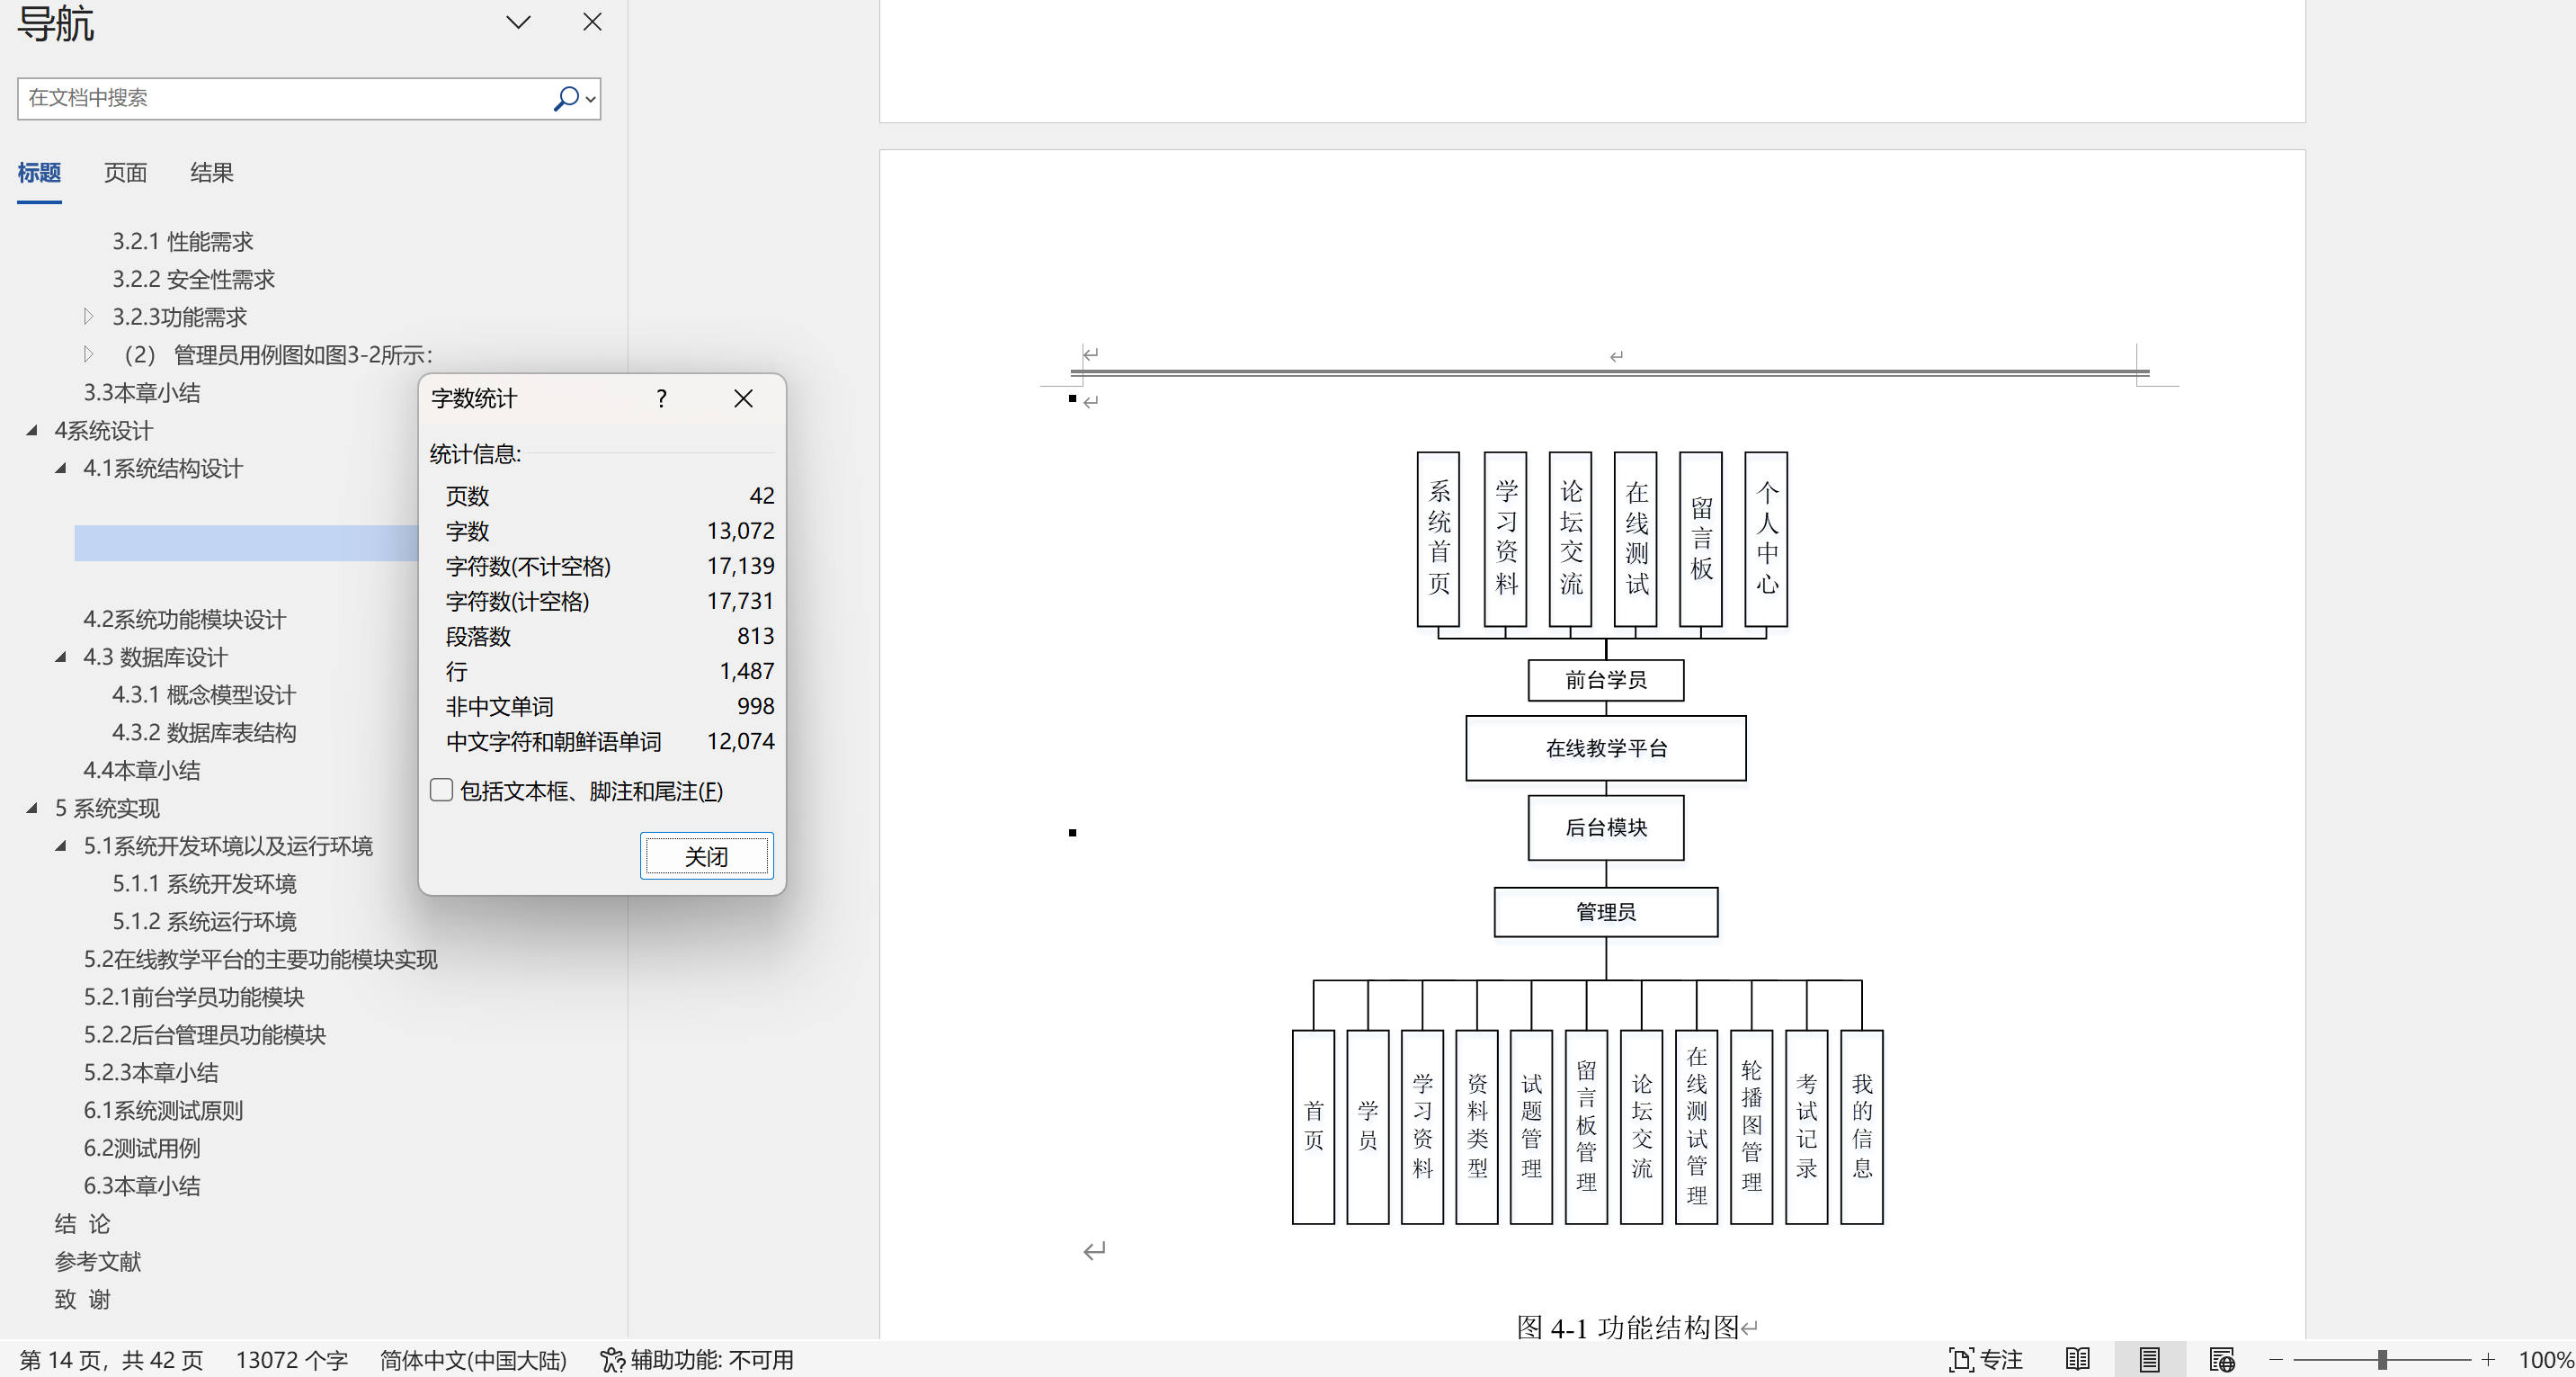Click 13072 个字 in status bar
Viewport: 2576px width, 1377px height.
(291, 1360)
